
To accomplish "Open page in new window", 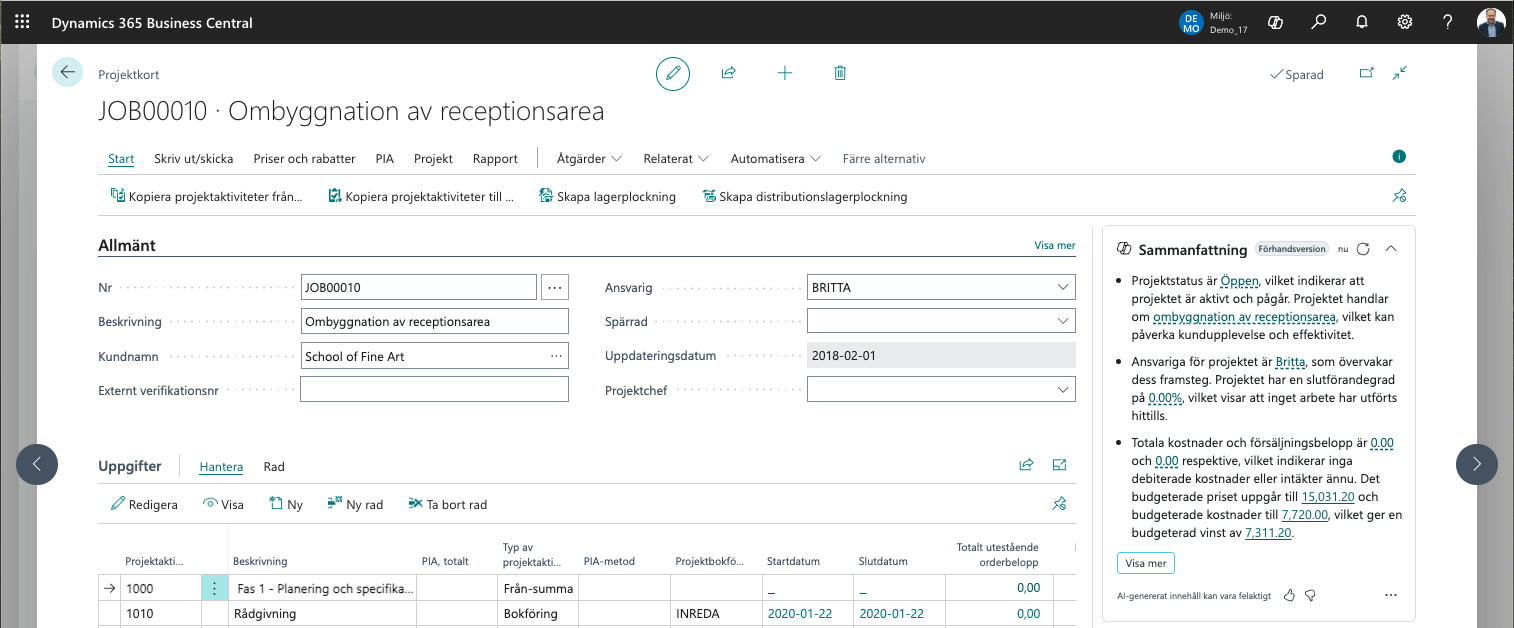I will (x=1367, y=73).
